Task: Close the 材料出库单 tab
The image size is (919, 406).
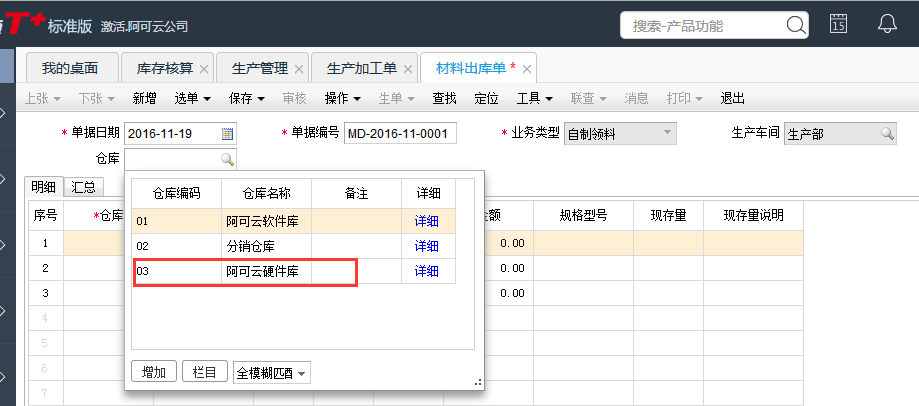Action: (x=527, y=69)
